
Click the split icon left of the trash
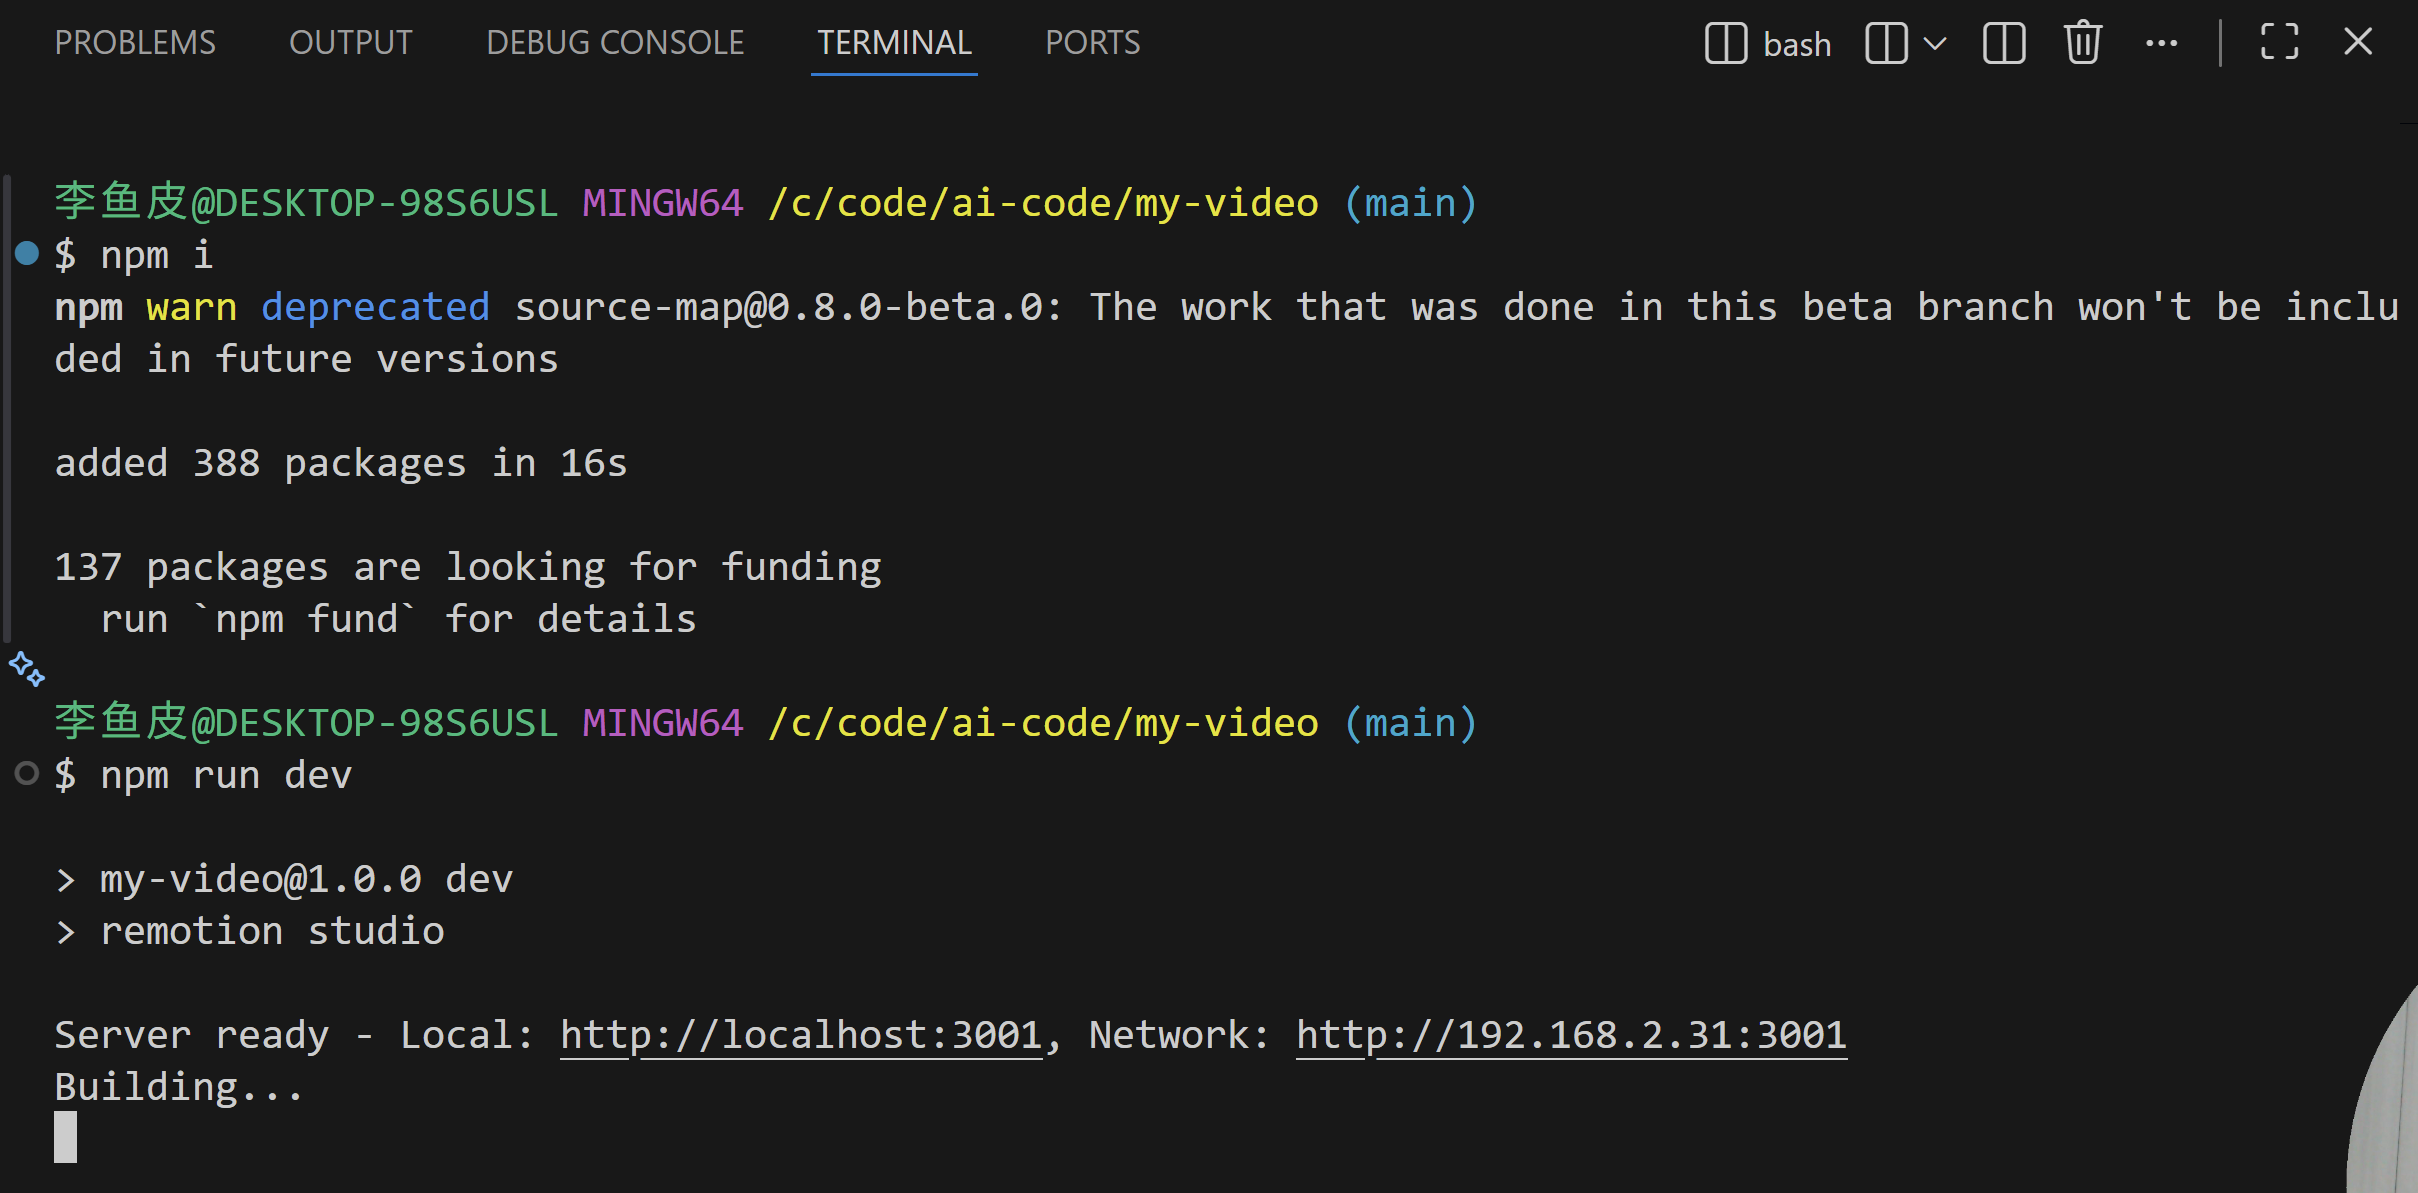coord(2004,43)
